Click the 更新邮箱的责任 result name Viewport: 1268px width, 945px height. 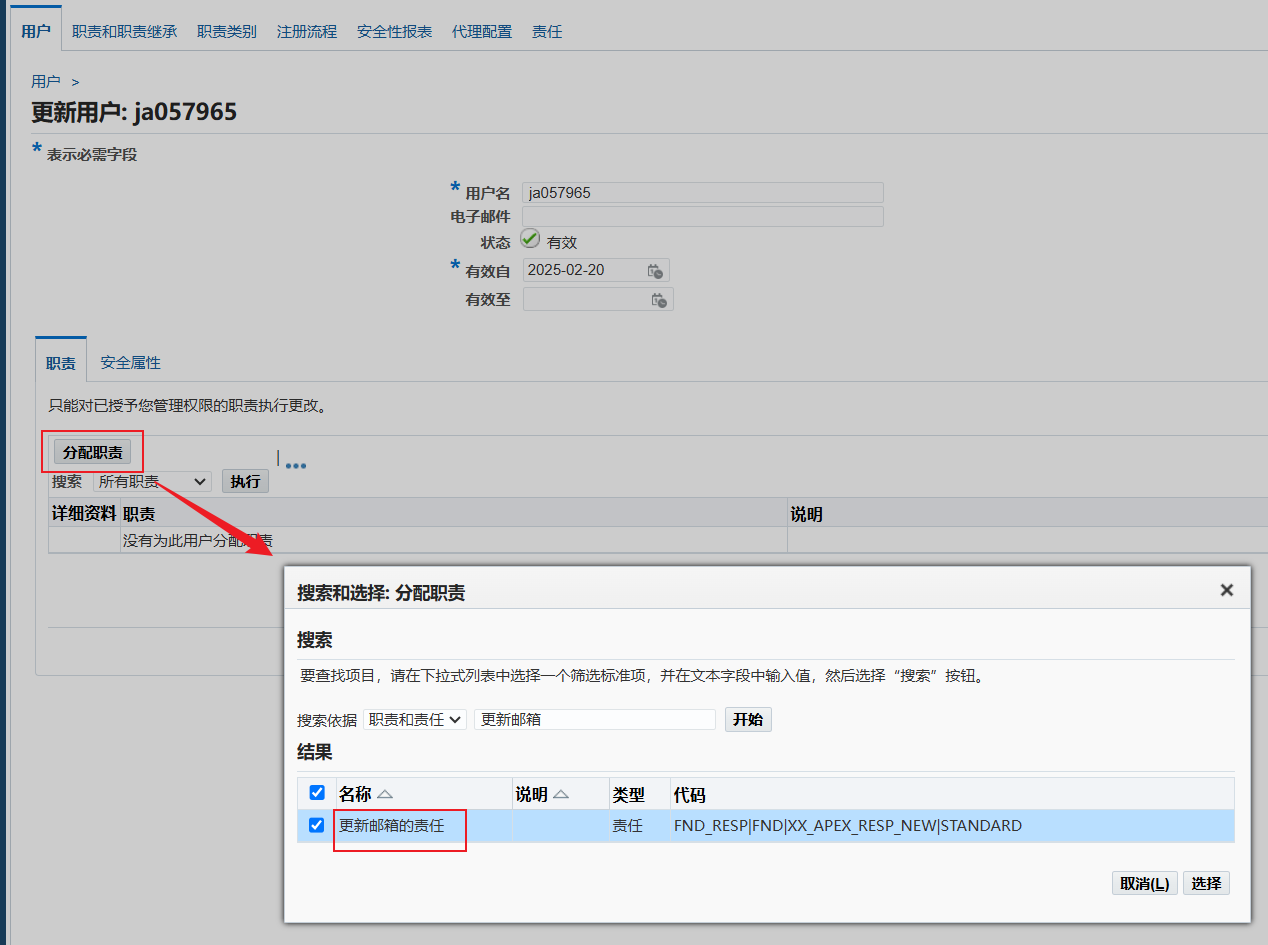tap(391, 826)
